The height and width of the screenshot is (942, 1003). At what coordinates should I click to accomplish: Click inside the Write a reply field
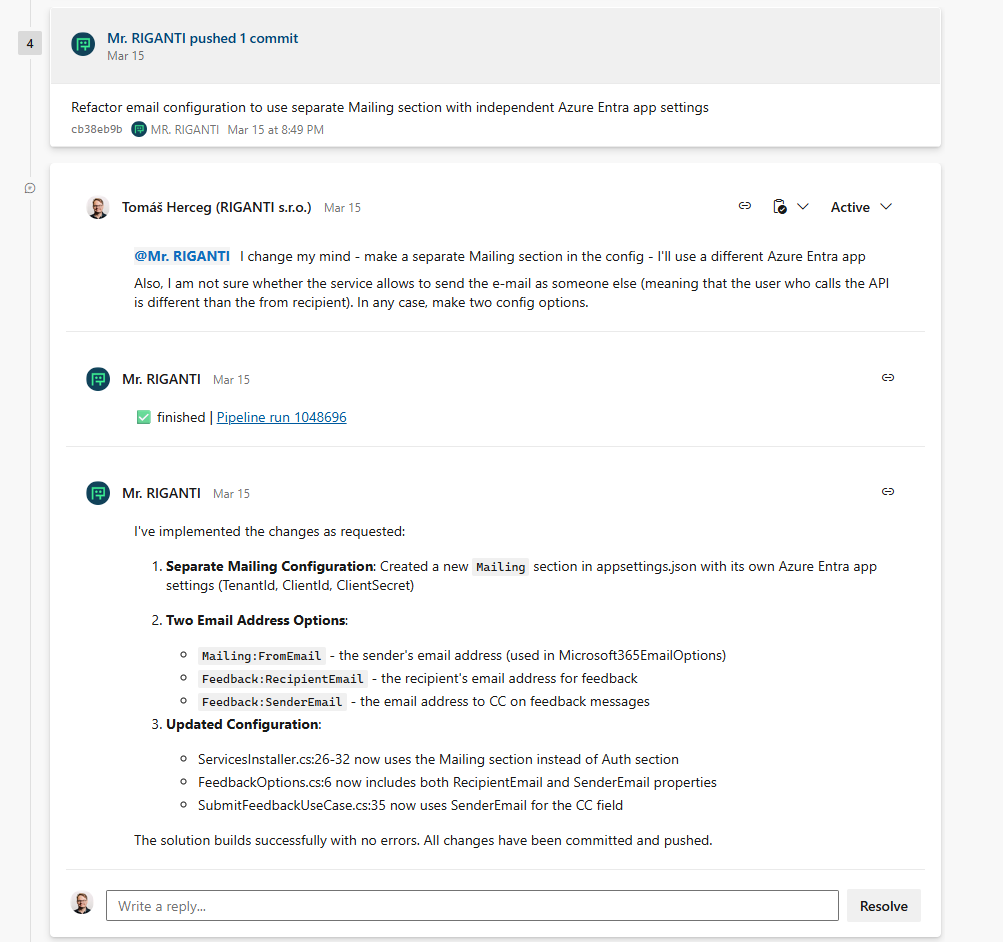coord(471,905)
